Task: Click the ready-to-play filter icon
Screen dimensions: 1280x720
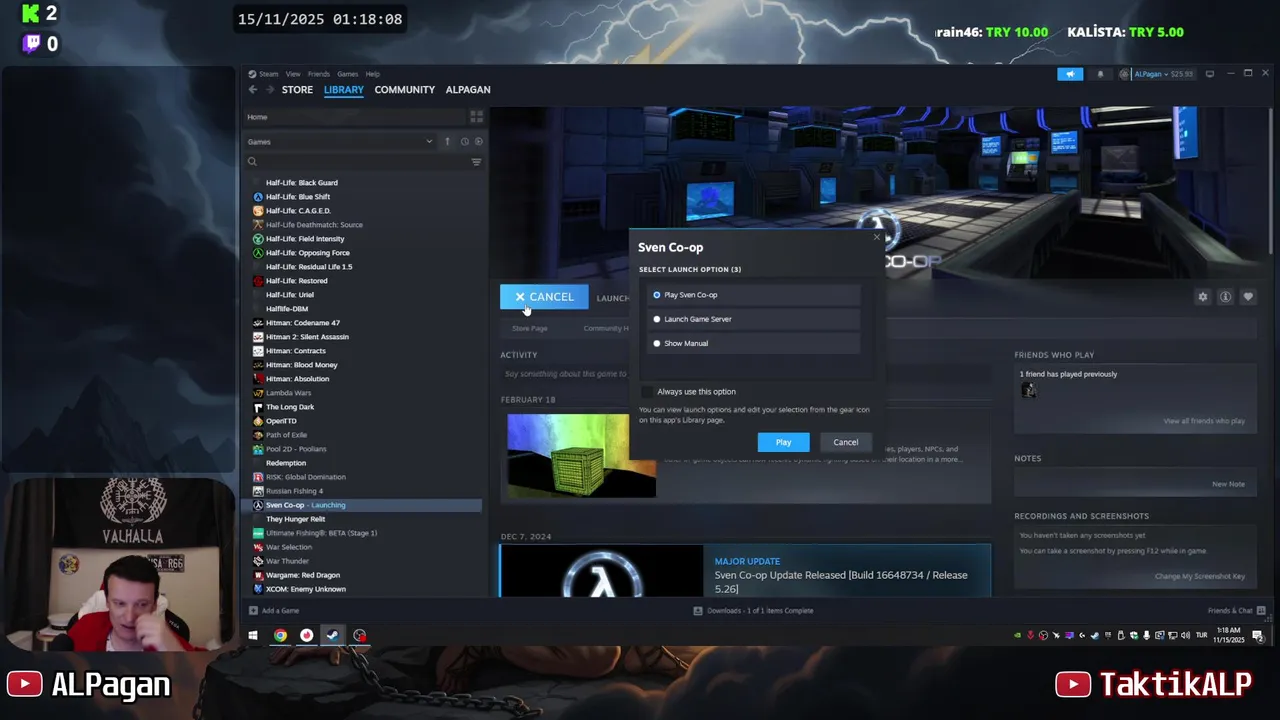Action: (x=478, y=141)
